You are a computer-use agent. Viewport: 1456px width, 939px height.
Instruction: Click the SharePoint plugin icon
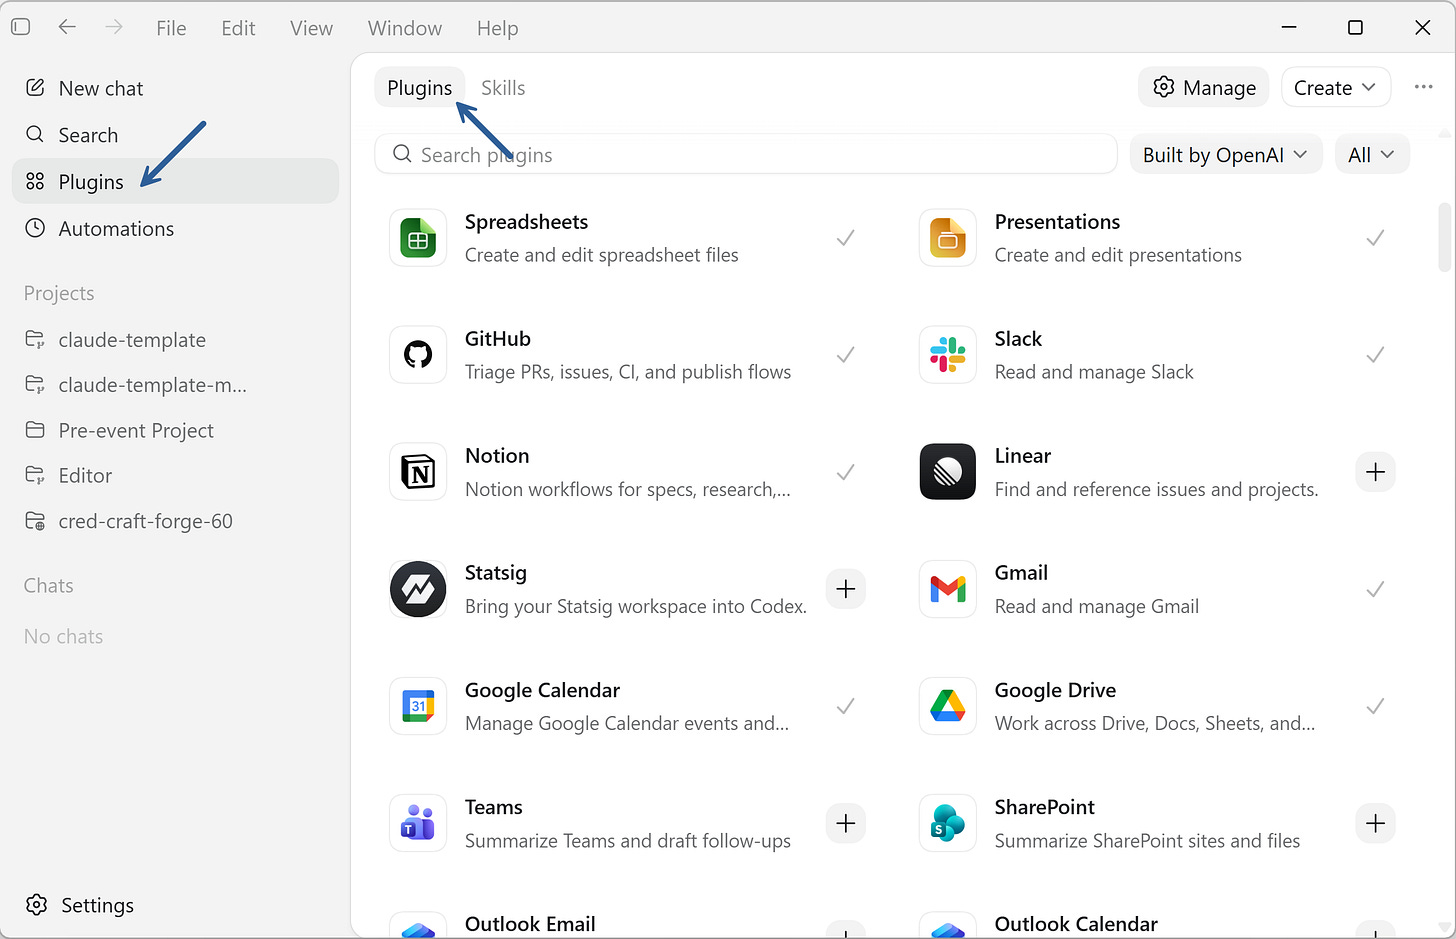(948, 823)
